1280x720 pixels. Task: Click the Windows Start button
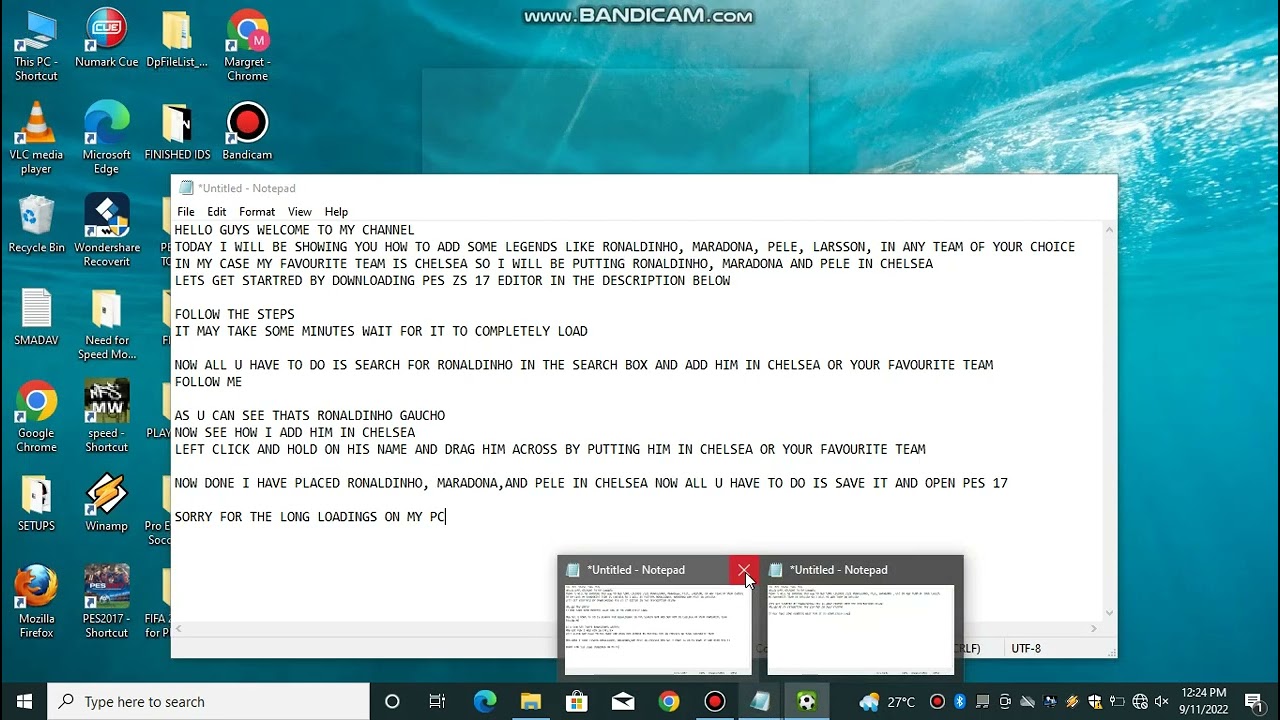[x=24, y=702]
